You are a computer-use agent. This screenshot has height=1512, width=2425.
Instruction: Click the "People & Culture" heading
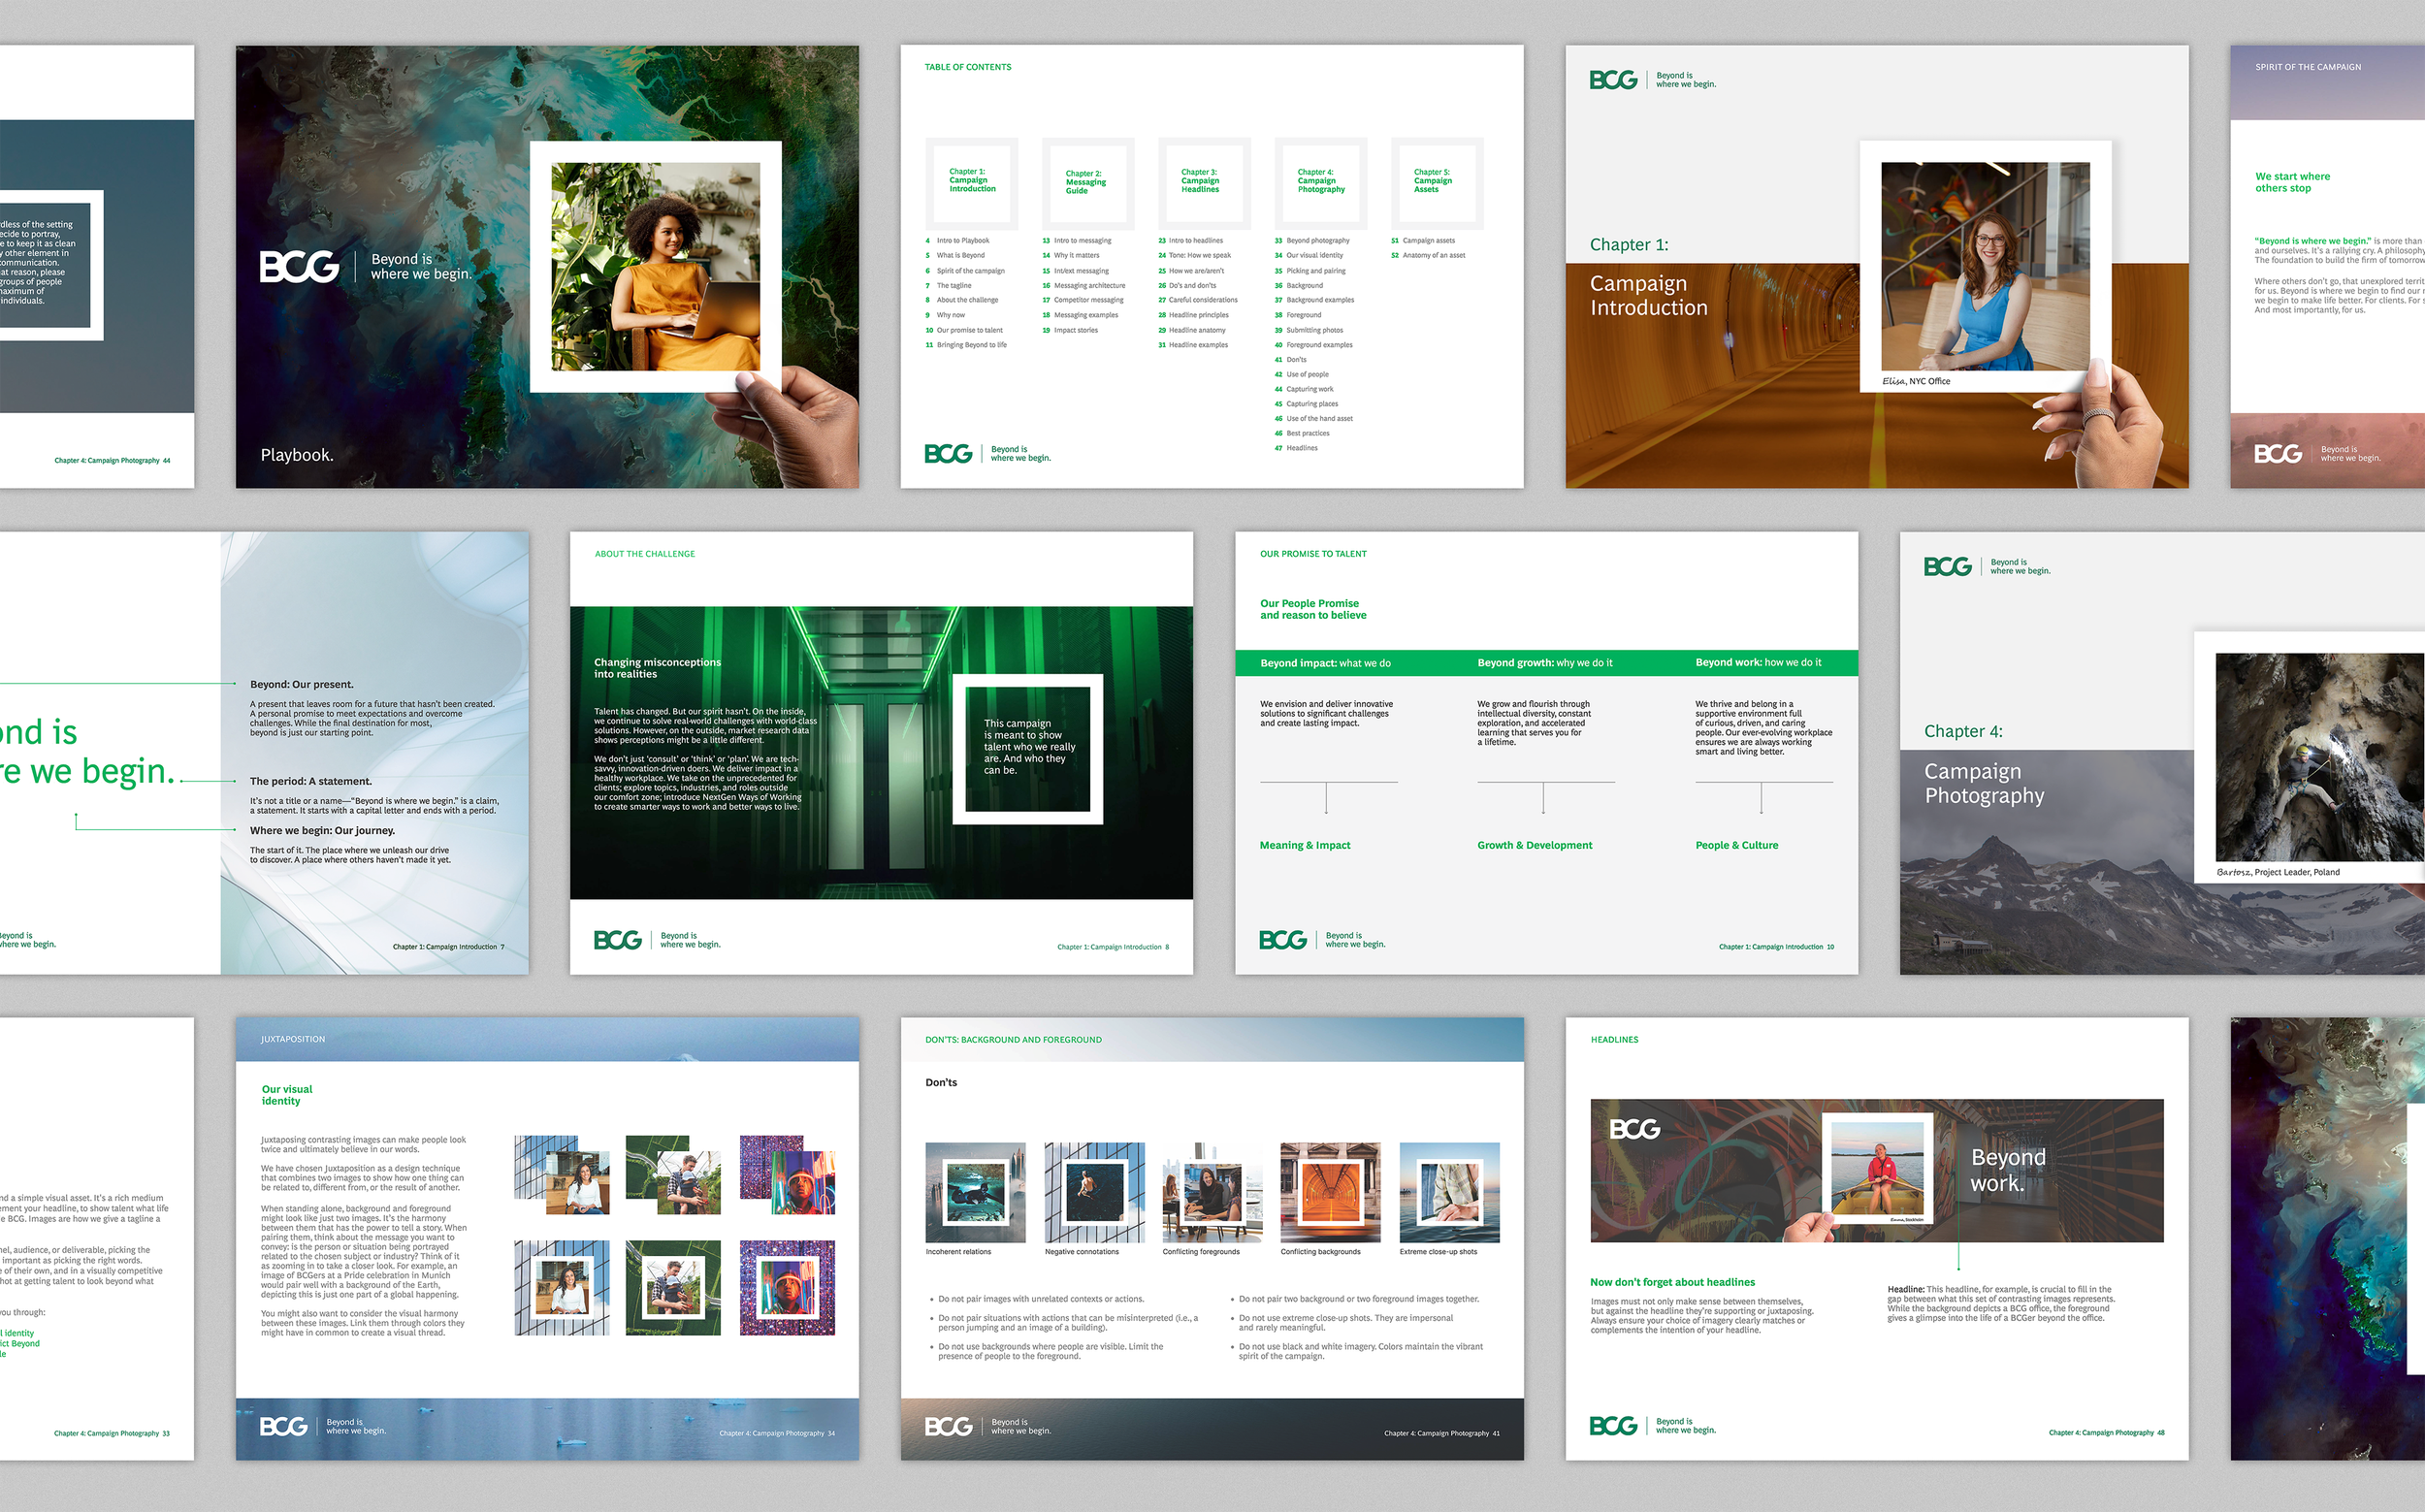1736,846
